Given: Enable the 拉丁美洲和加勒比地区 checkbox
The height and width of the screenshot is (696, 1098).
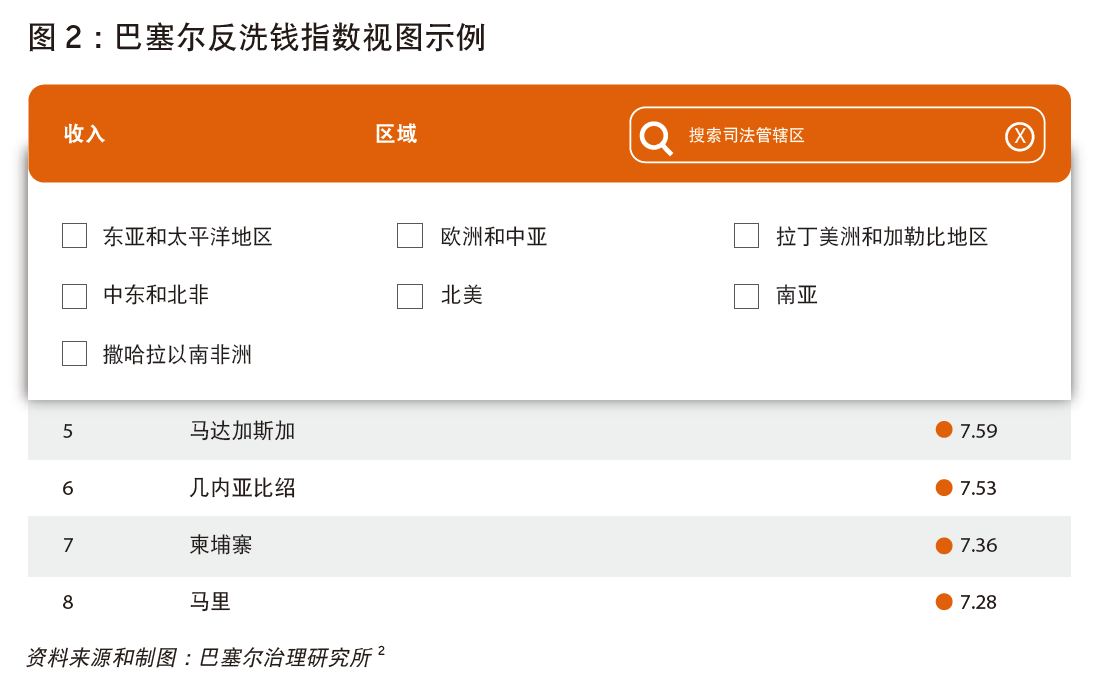Looking at the screenshot, I should pos(746,236).
